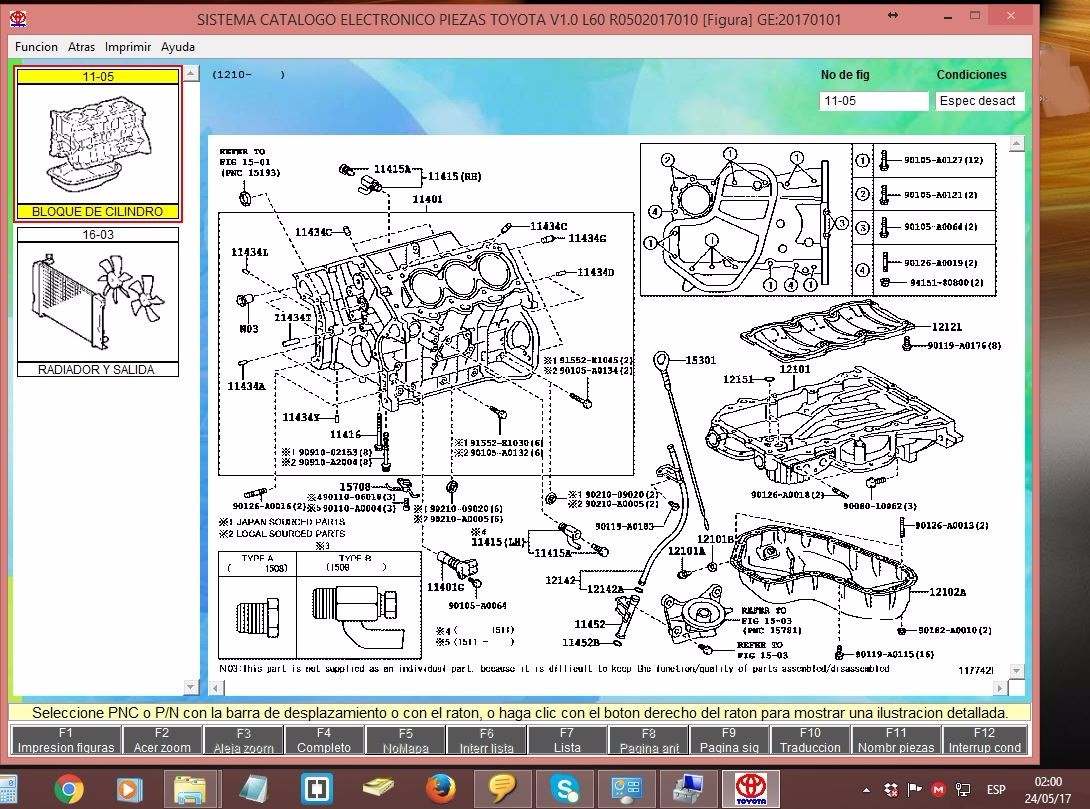
Task: Click the F7 Lista button
Action: (567, 740)
